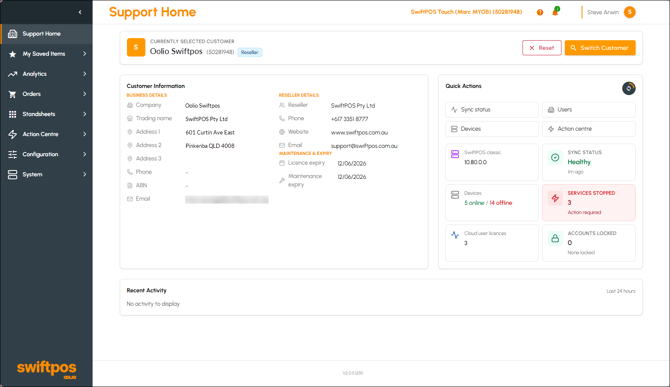Viewport: 670px width, 387px height.
Task: Click the www.swiftpos.com.au website text
Action: pyautogui.click(x=359, y=132)
